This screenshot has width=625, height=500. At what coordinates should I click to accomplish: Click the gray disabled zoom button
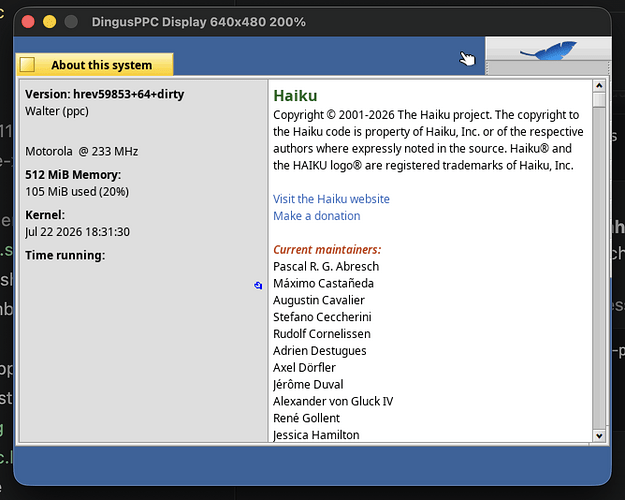tap(71, 22)
